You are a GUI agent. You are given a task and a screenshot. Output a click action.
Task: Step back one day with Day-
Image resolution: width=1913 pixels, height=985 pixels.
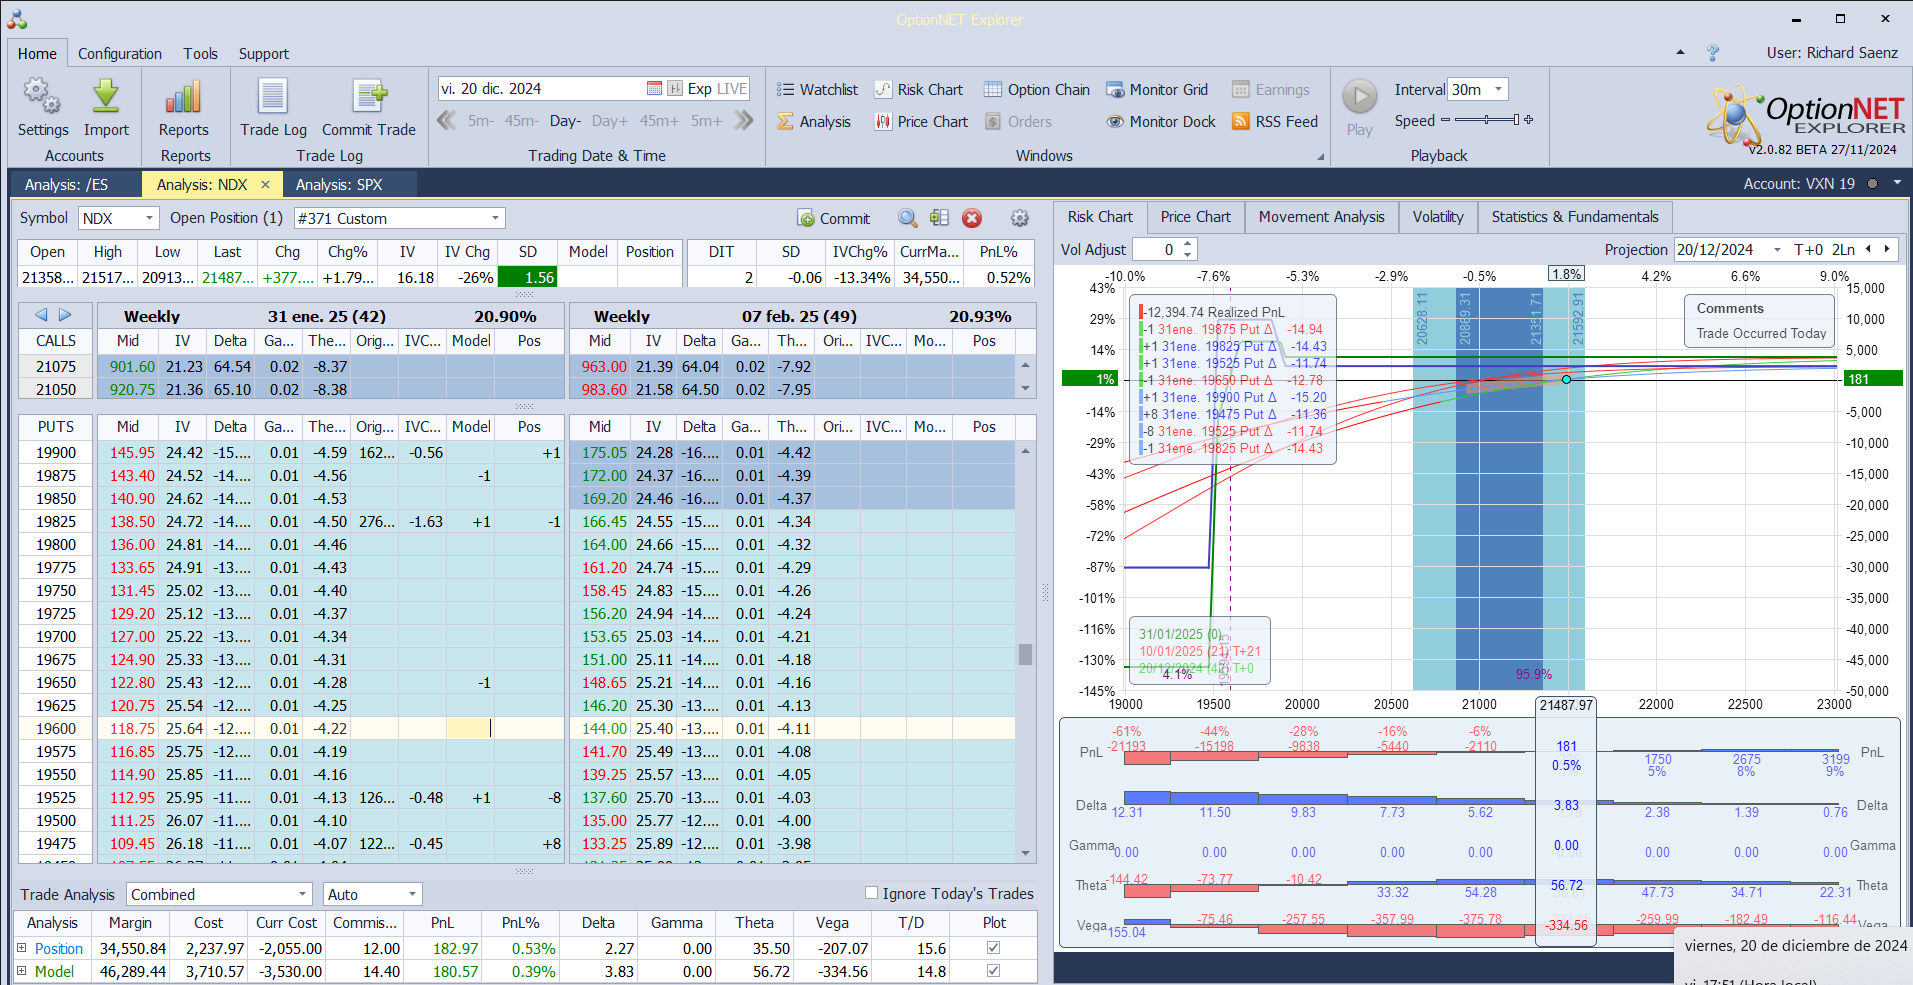(565, 121)
